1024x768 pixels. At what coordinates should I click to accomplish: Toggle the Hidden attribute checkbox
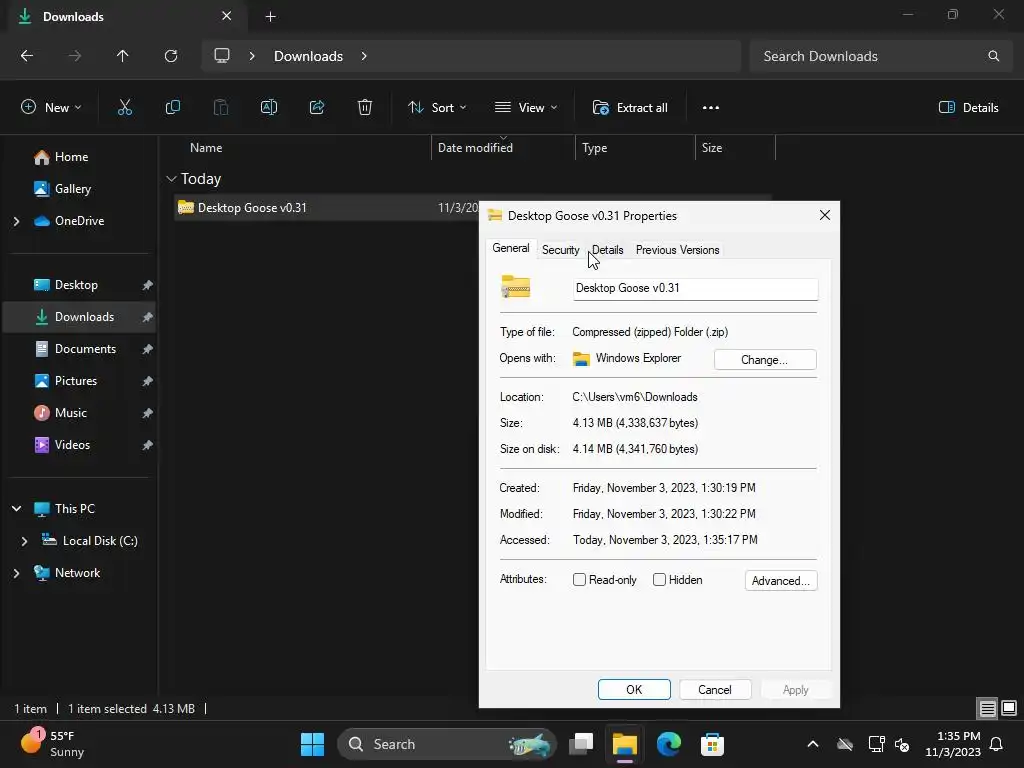click(660, 580)
